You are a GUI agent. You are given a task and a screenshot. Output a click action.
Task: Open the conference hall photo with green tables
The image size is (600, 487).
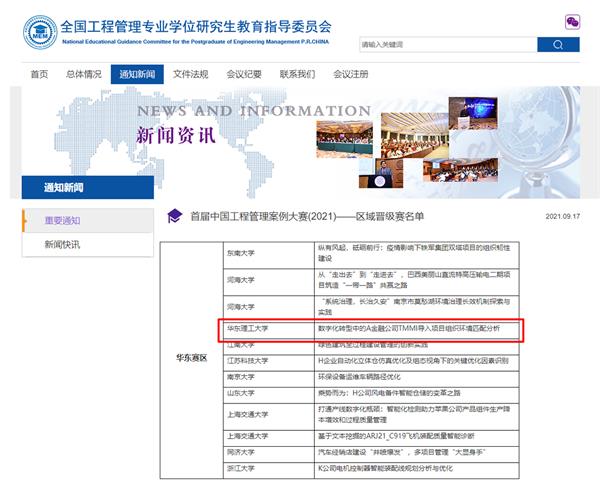344,139
